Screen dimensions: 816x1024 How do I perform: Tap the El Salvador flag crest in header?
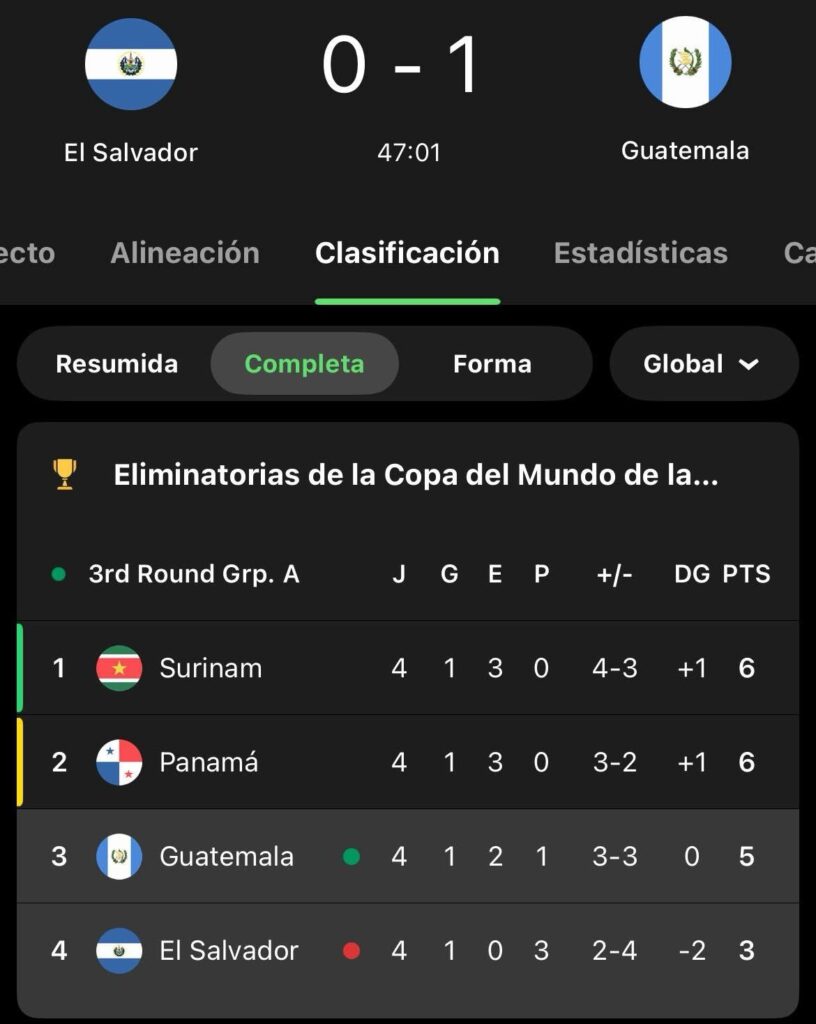(x=131, y=64)
